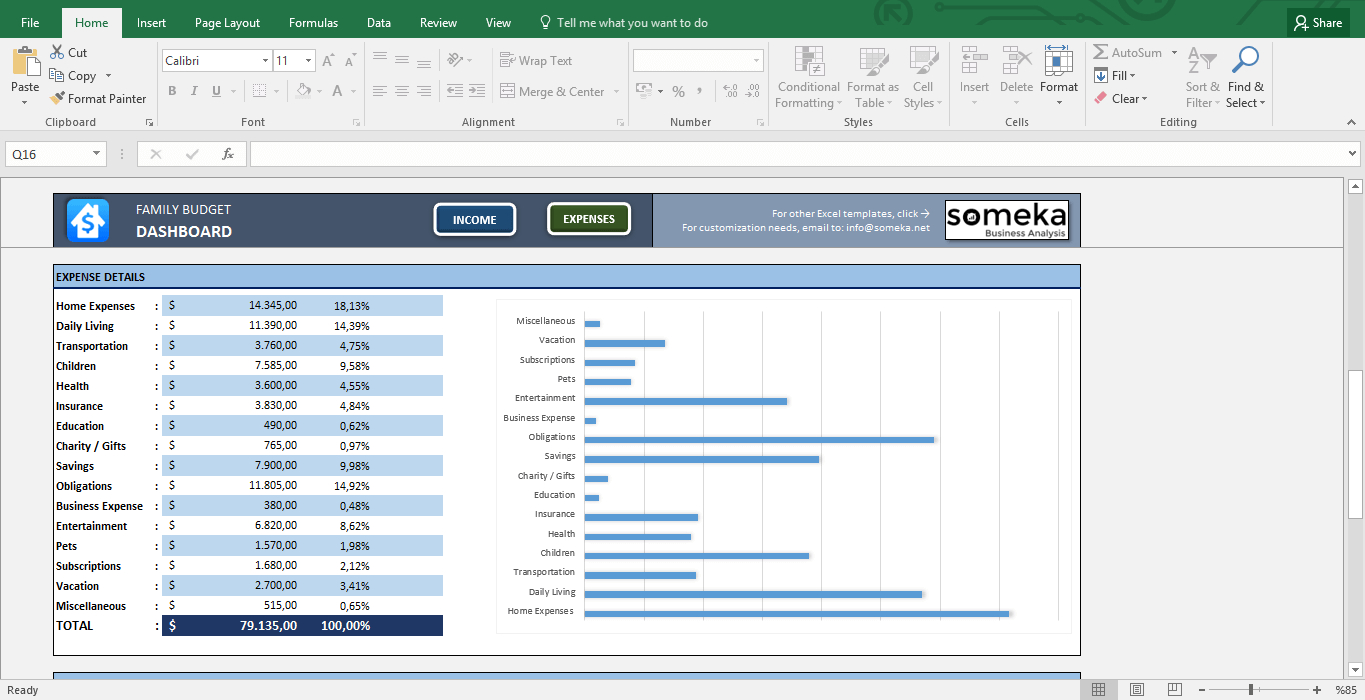Click the INCOME dashboard button
The height and width of the screenshot is (700, 1365).
[474, 220]
